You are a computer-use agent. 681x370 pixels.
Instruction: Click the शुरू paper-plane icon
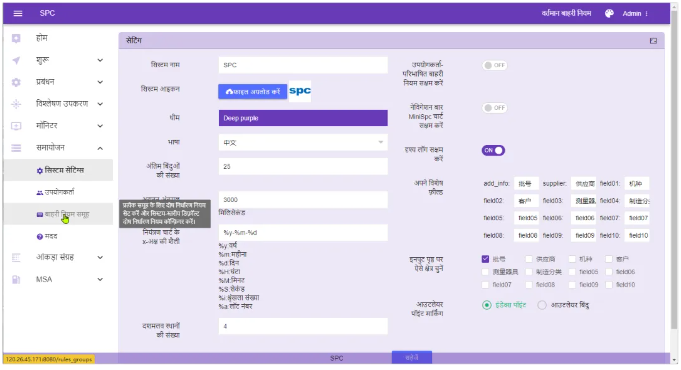[16, 60]
